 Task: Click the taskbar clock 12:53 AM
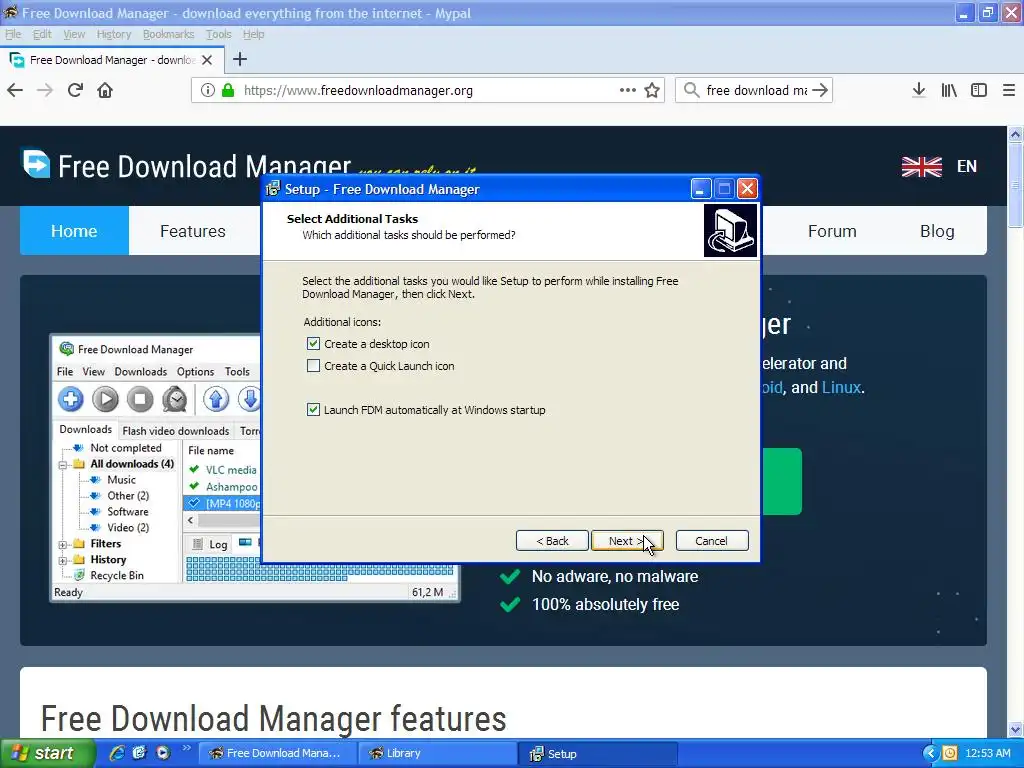[988, 753]
